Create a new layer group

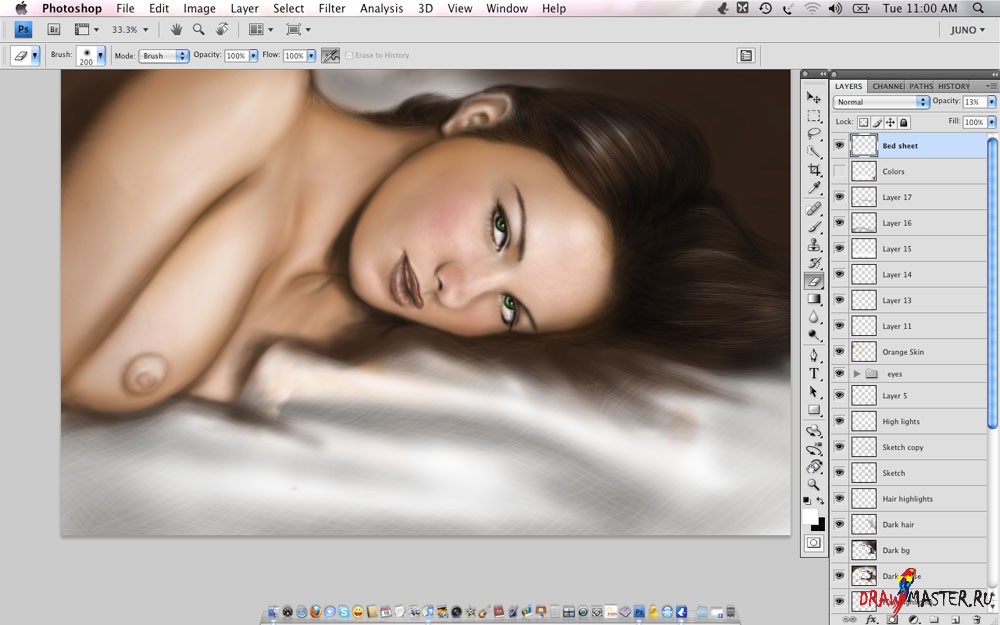934,619
